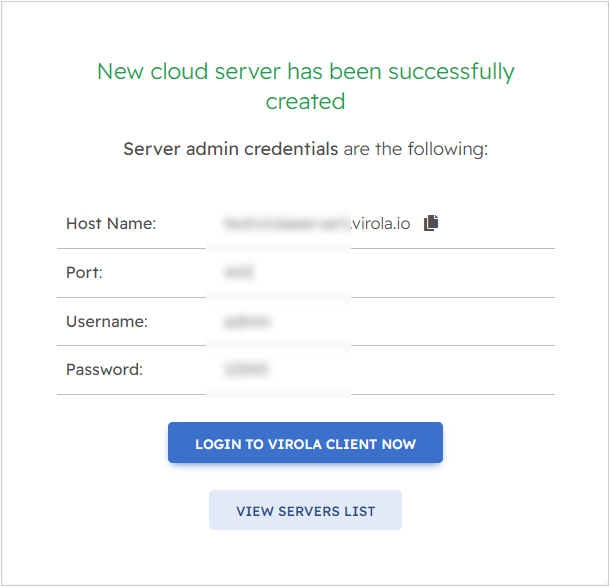This screenshot has height=587, width=610.
Task: Select the blurred port number value
Action: pyautogui.click(x=237, y=272)
